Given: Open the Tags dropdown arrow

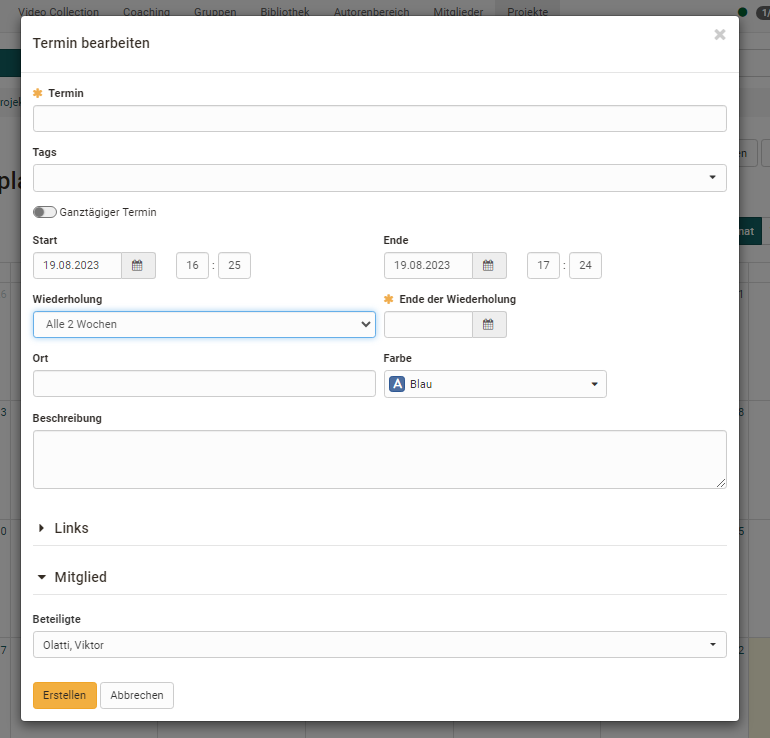Looking at the screenshot, I should (x=712, y=178).
